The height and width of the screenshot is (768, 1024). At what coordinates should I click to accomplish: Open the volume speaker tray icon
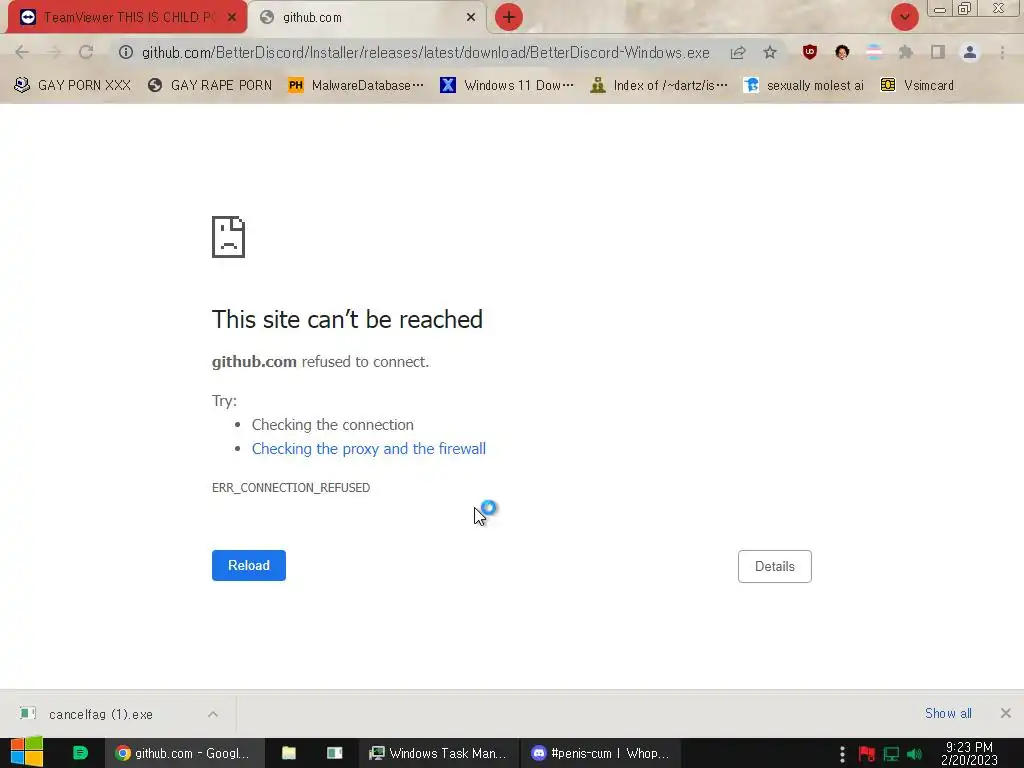914,754
